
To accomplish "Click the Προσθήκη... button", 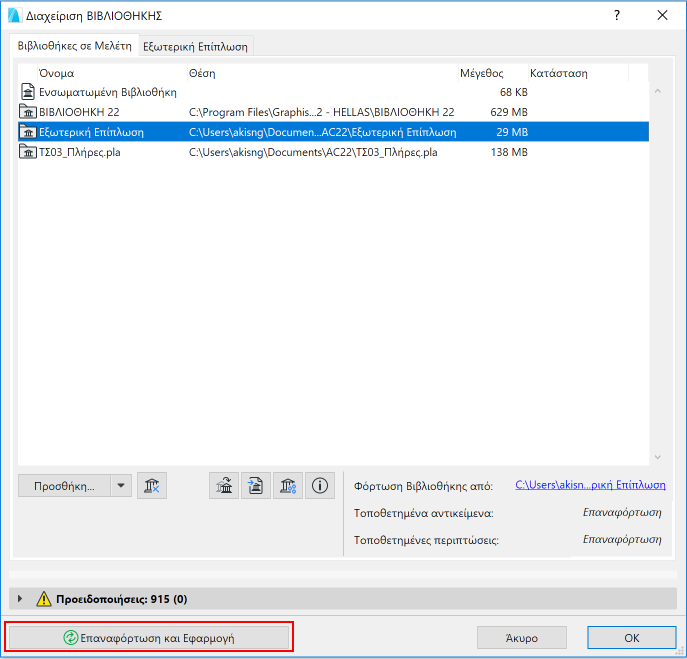I will pos(64,485).
